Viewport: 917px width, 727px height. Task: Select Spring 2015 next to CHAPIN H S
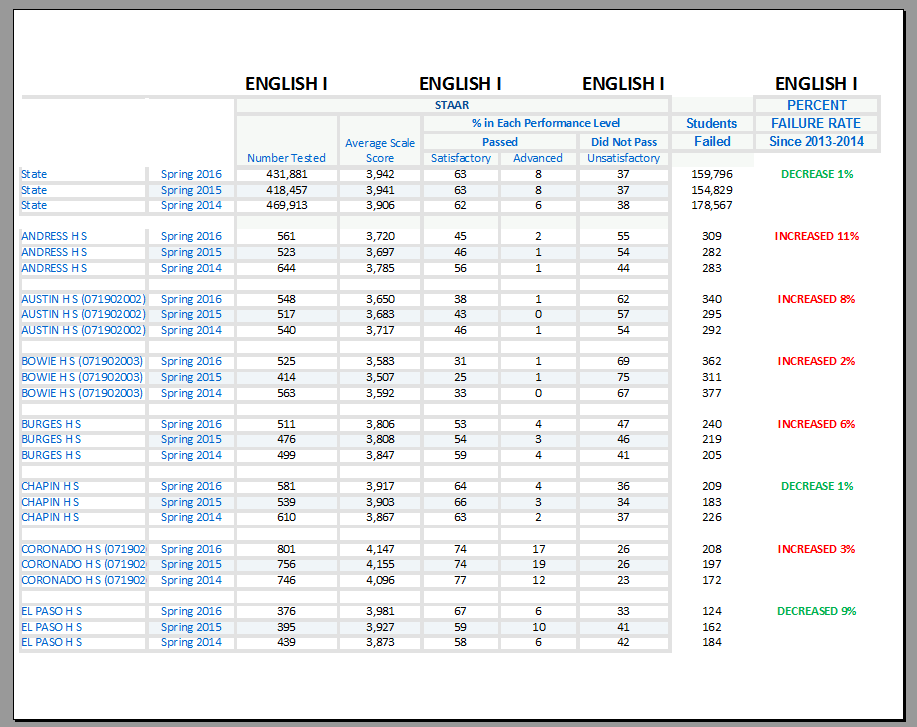point(191,502)
